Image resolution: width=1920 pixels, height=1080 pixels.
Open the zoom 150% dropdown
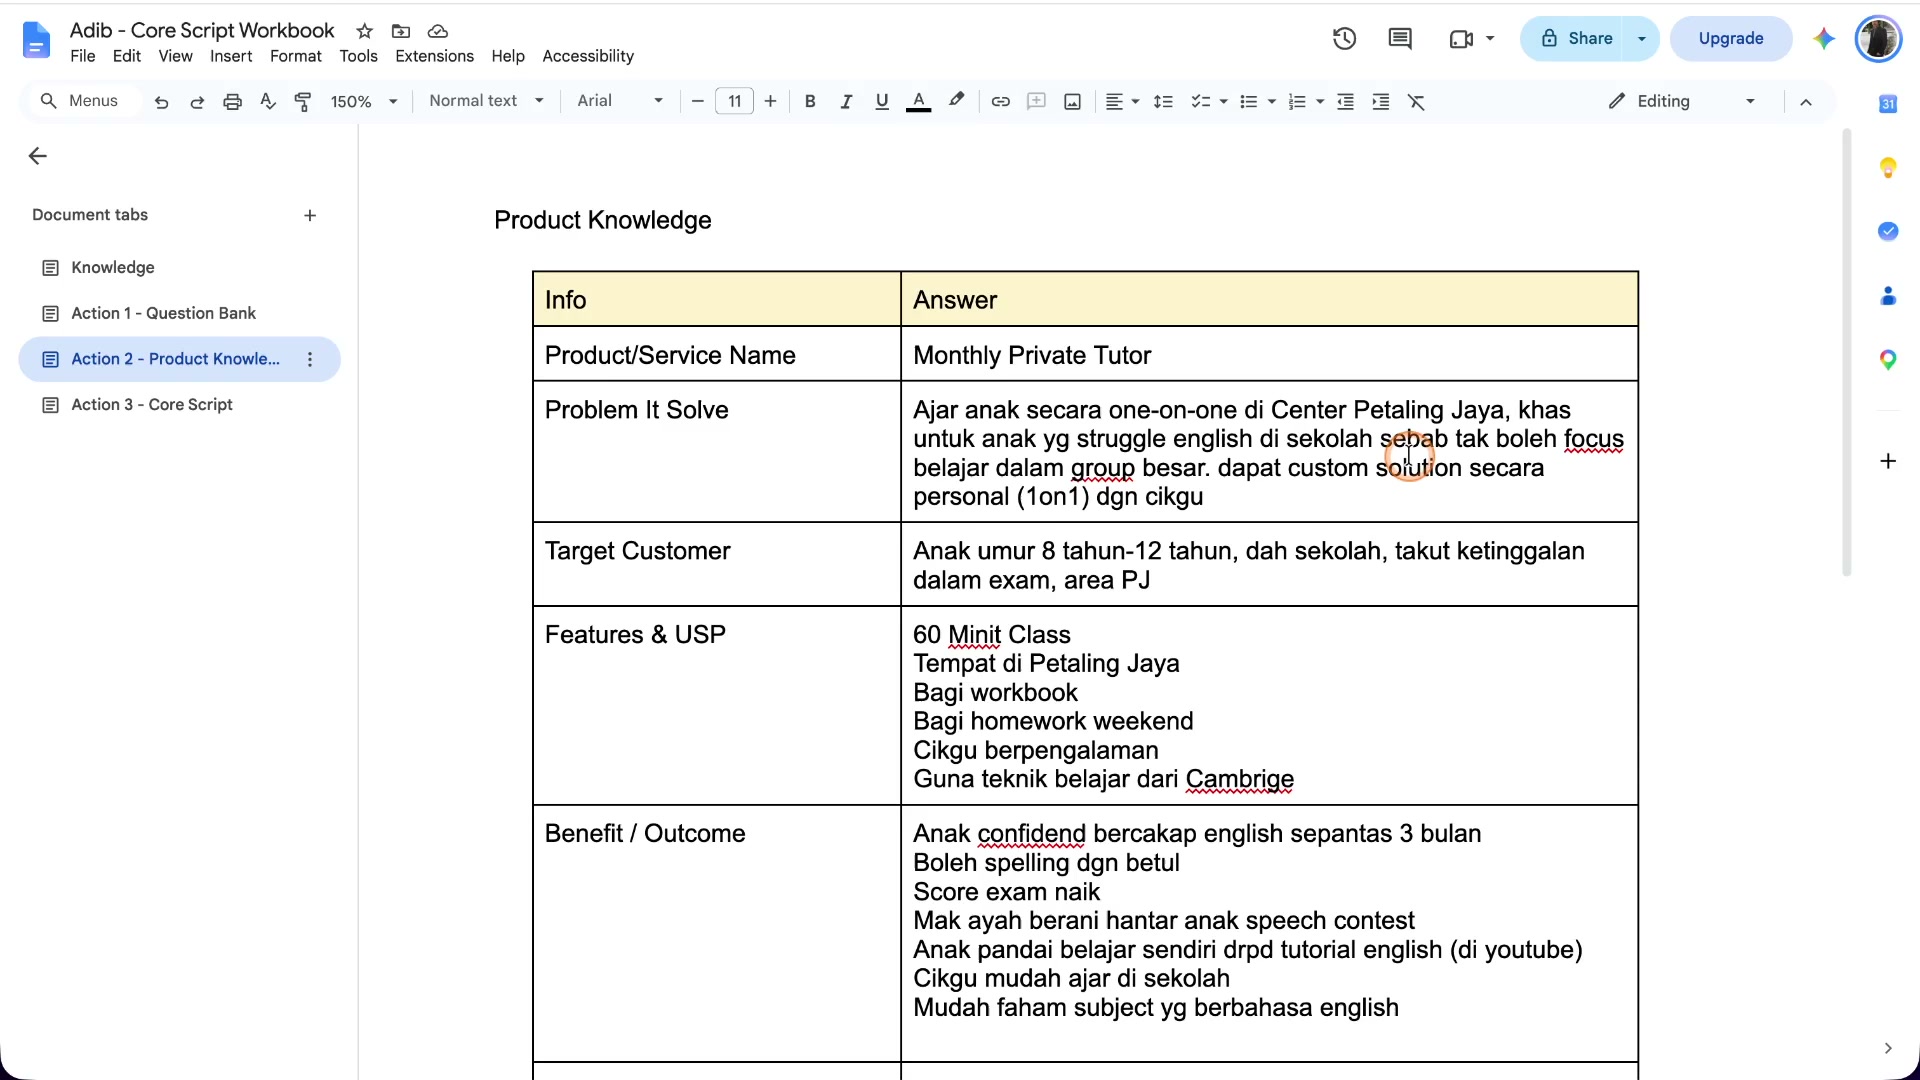coord(364,102)
